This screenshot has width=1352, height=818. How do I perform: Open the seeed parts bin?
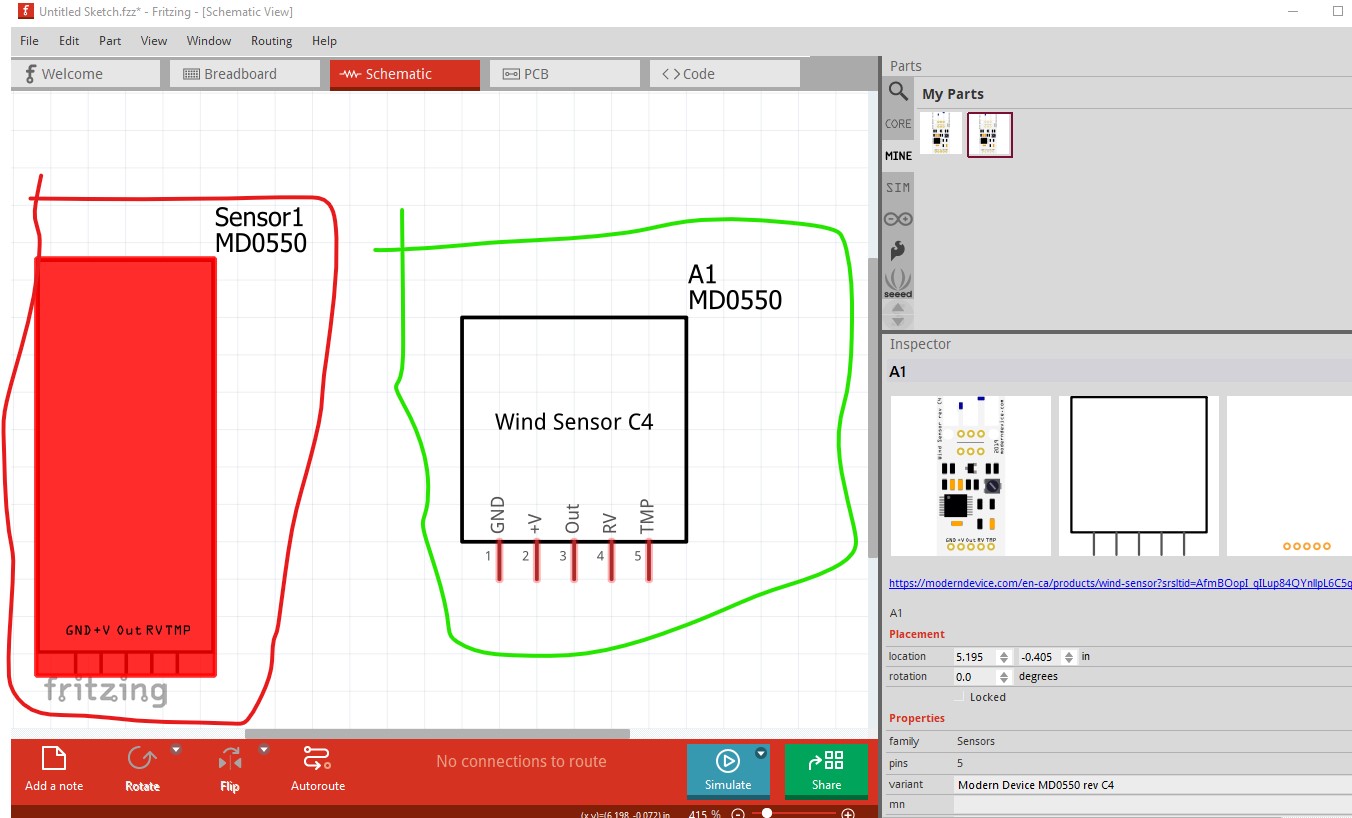(898, 283)
